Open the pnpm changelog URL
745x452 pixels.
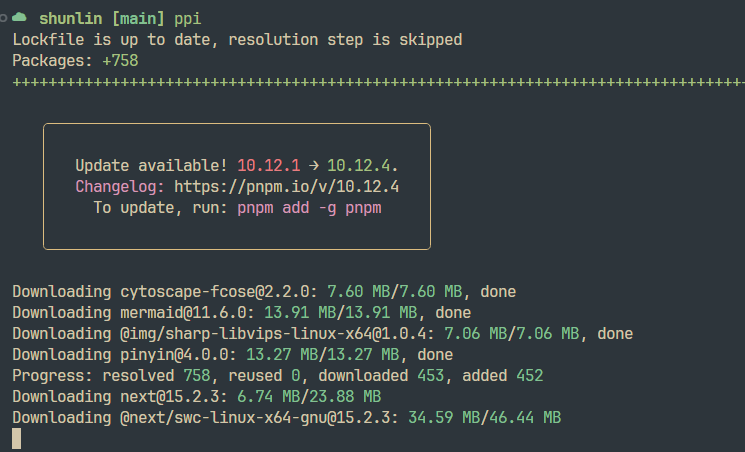pyautogui.click(x=287, y=187)
